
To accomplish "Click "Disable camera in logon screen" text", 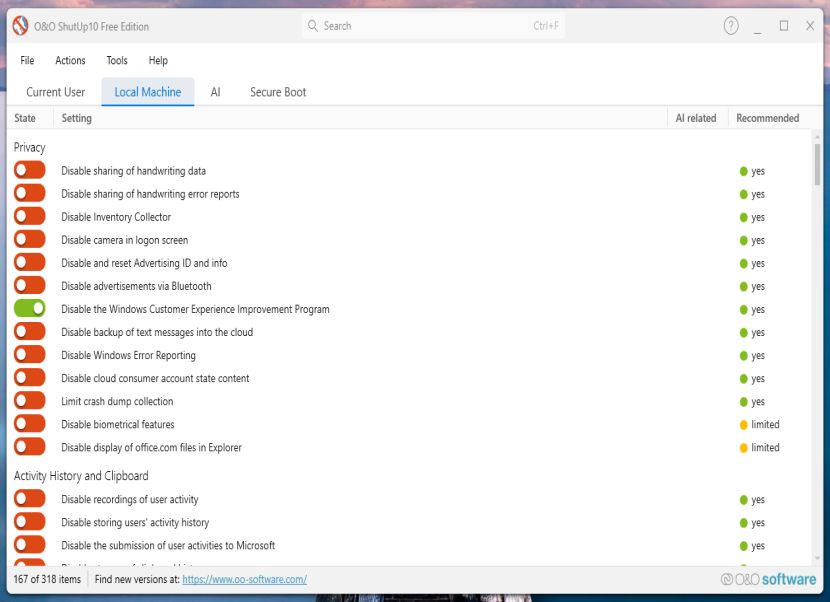I will click(124, 240).
